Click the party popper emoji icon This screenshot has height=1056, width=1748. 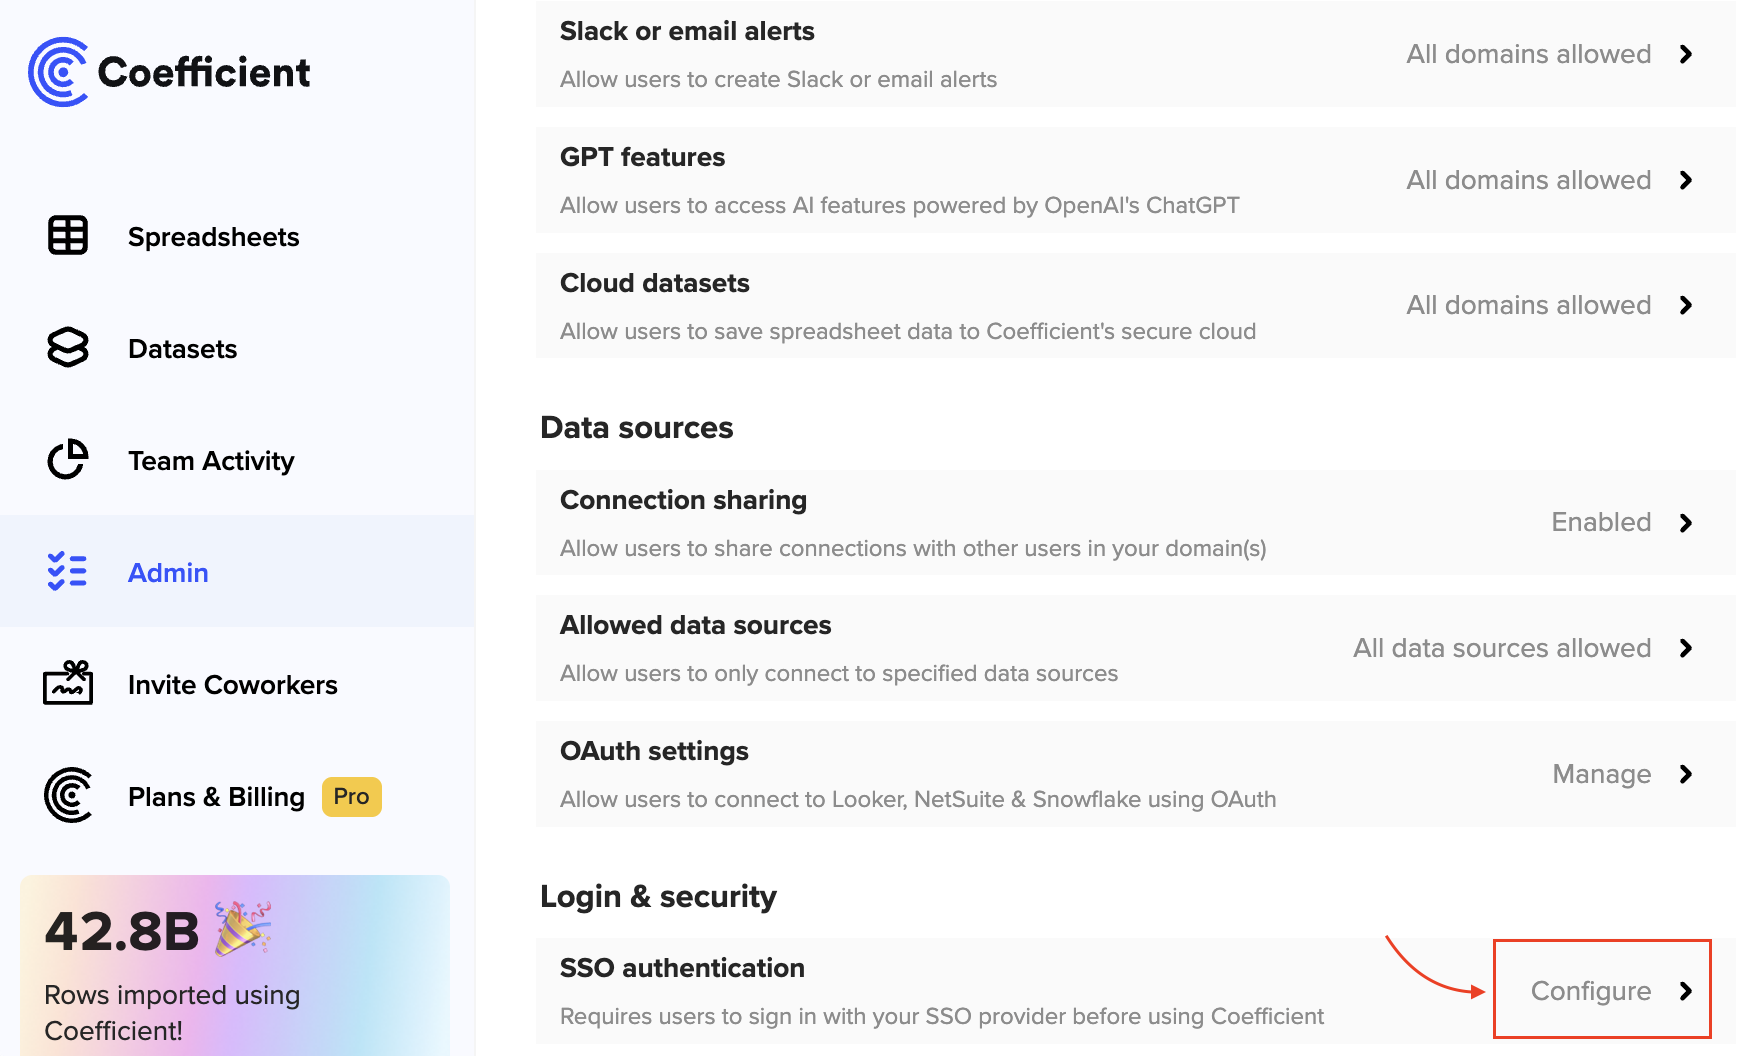[x=243, y=929]
